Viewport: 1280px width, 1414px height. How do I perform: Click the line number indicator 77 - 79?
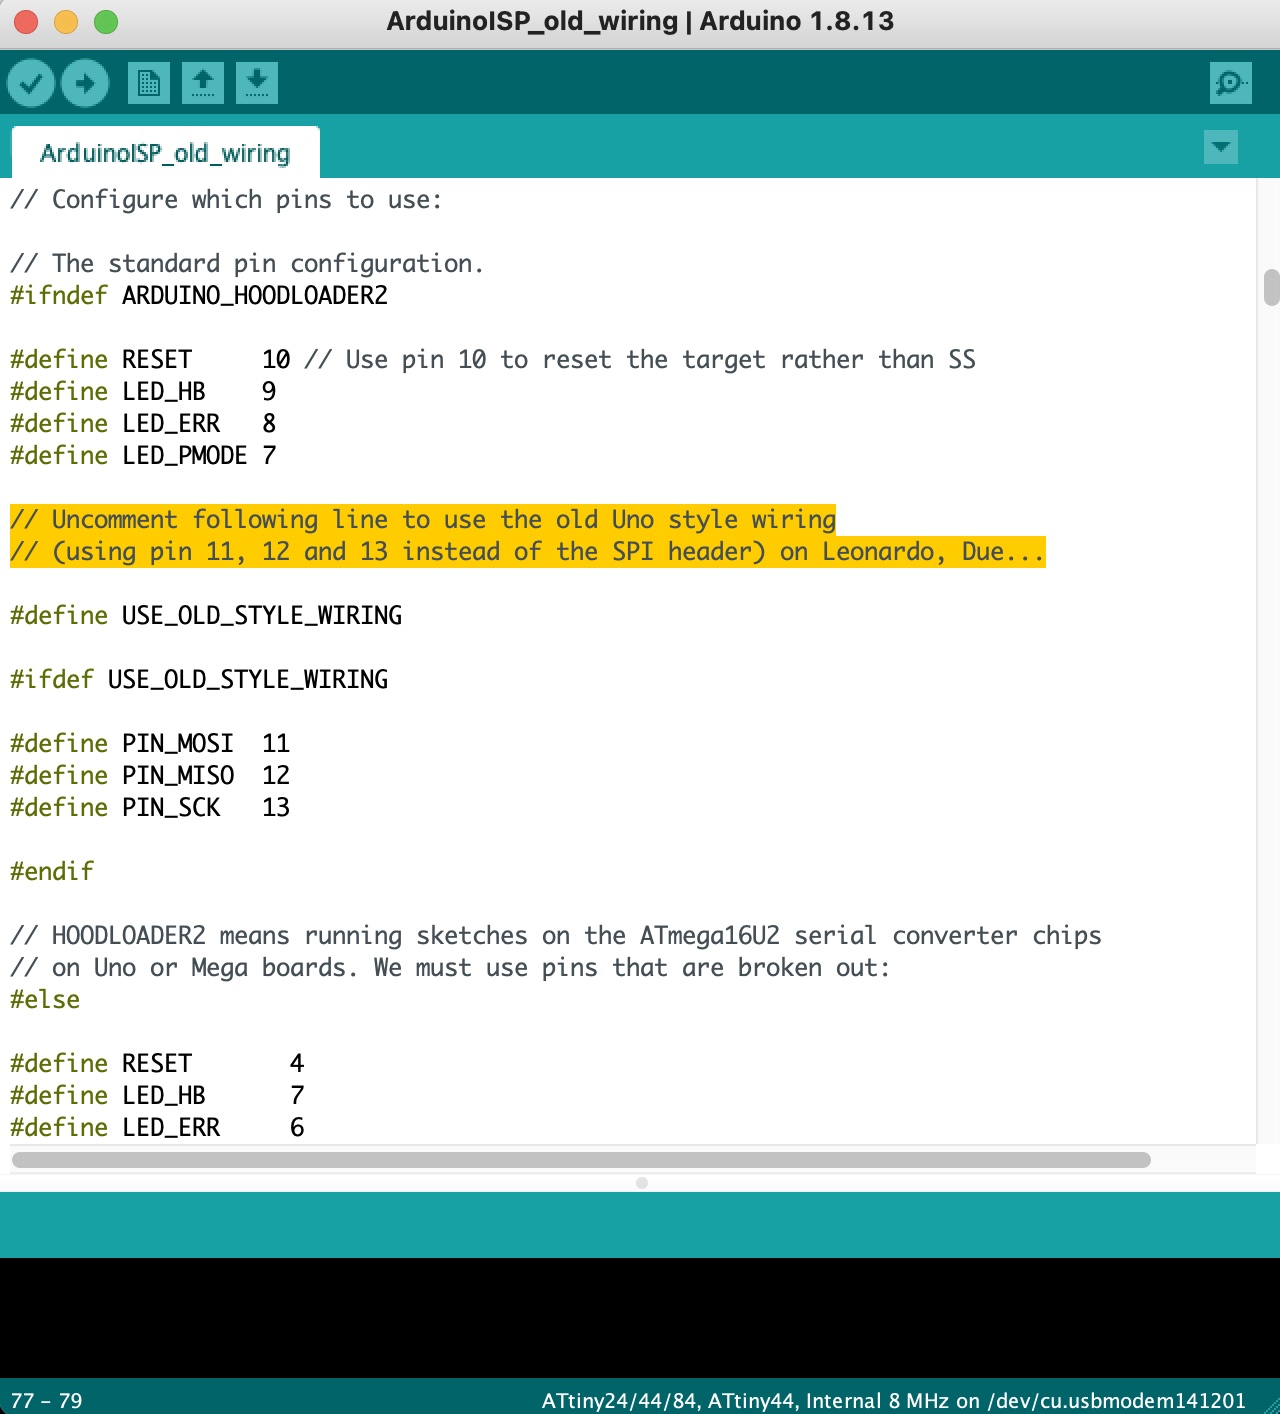(47, 1400)
